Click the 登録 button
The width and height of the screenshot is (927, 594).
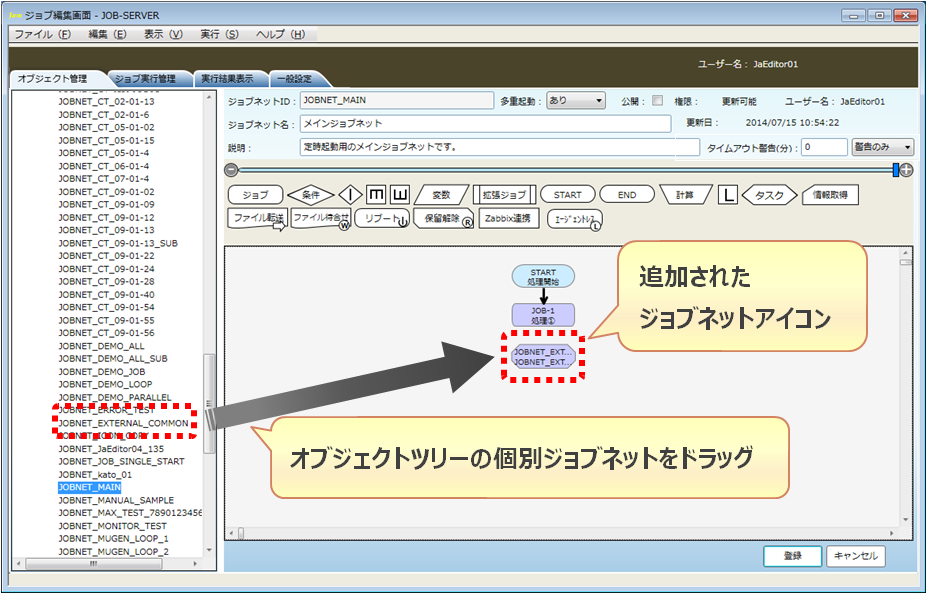[x=792, y=556]
